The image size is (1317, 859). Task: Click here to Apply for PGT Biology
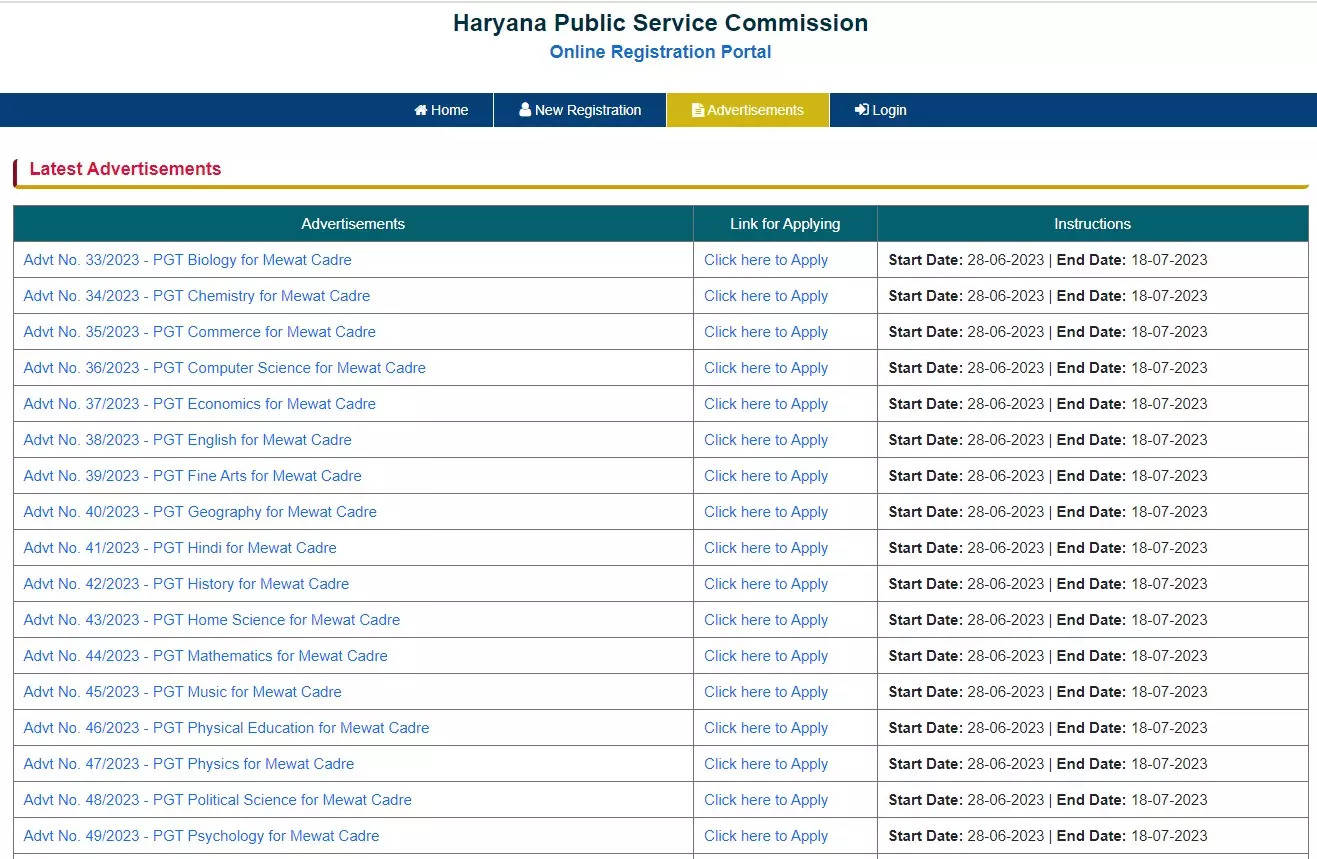pyautogui.click(x=766, y=260)
